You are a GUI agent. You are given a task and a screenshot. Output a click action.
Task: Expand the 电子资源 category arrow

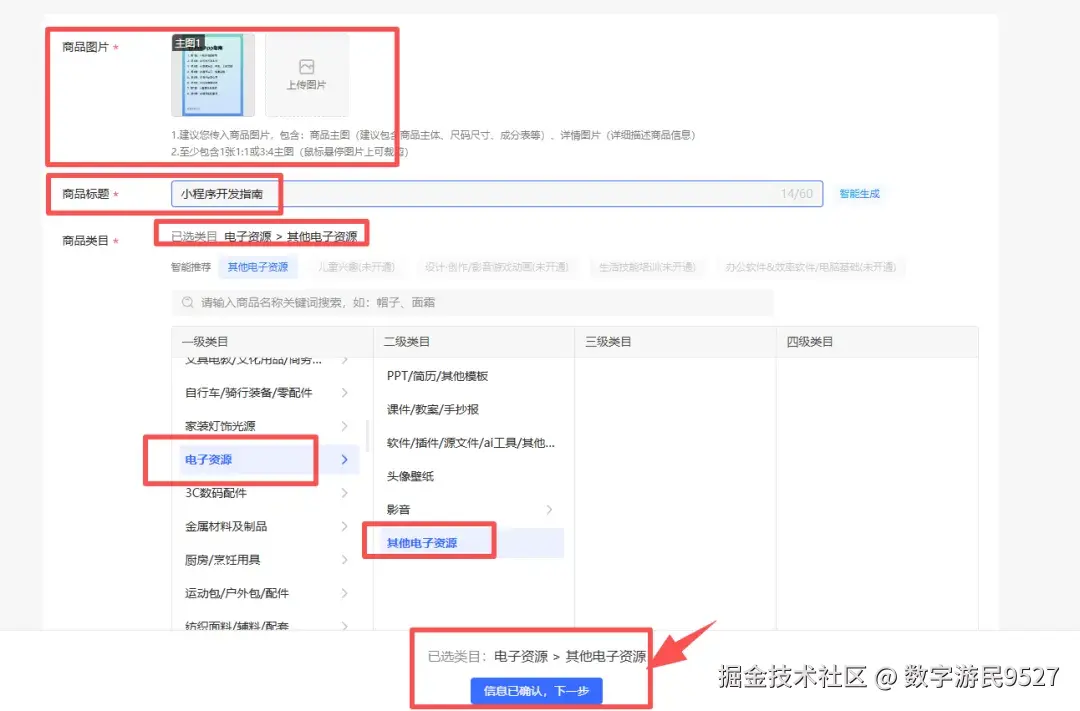(x=344, y=460)
